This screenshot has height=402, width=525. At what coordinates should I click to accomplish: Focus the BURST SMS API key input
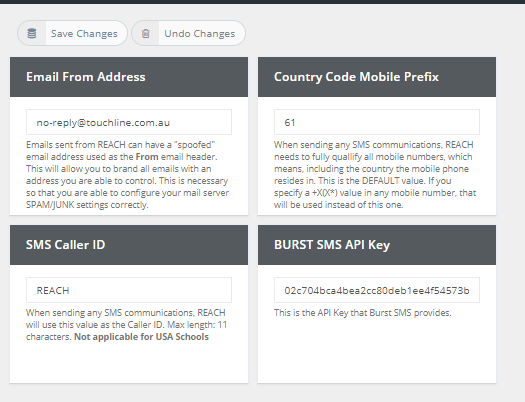tap(377, 290)
